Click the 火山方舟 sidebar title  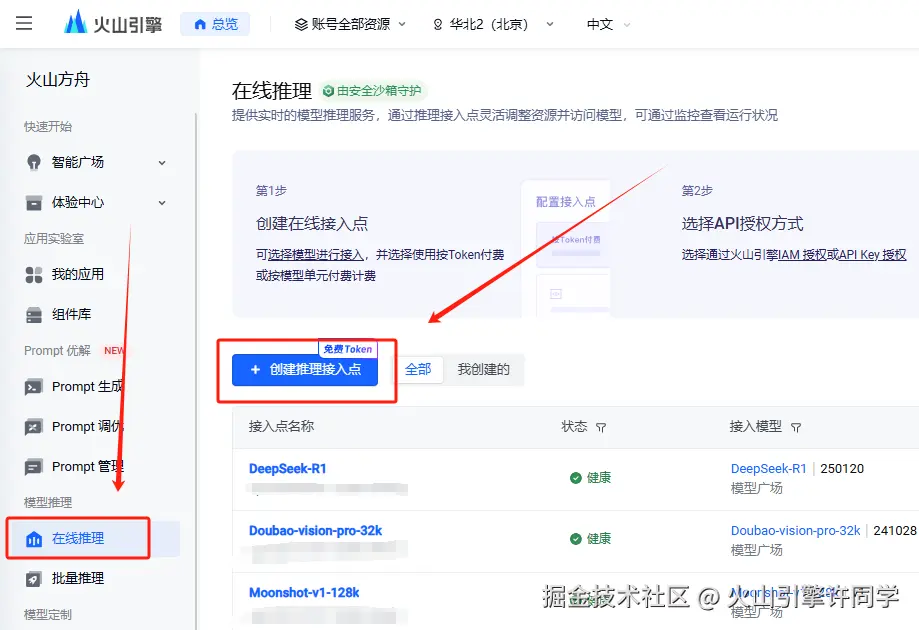[x=57, y=80]
